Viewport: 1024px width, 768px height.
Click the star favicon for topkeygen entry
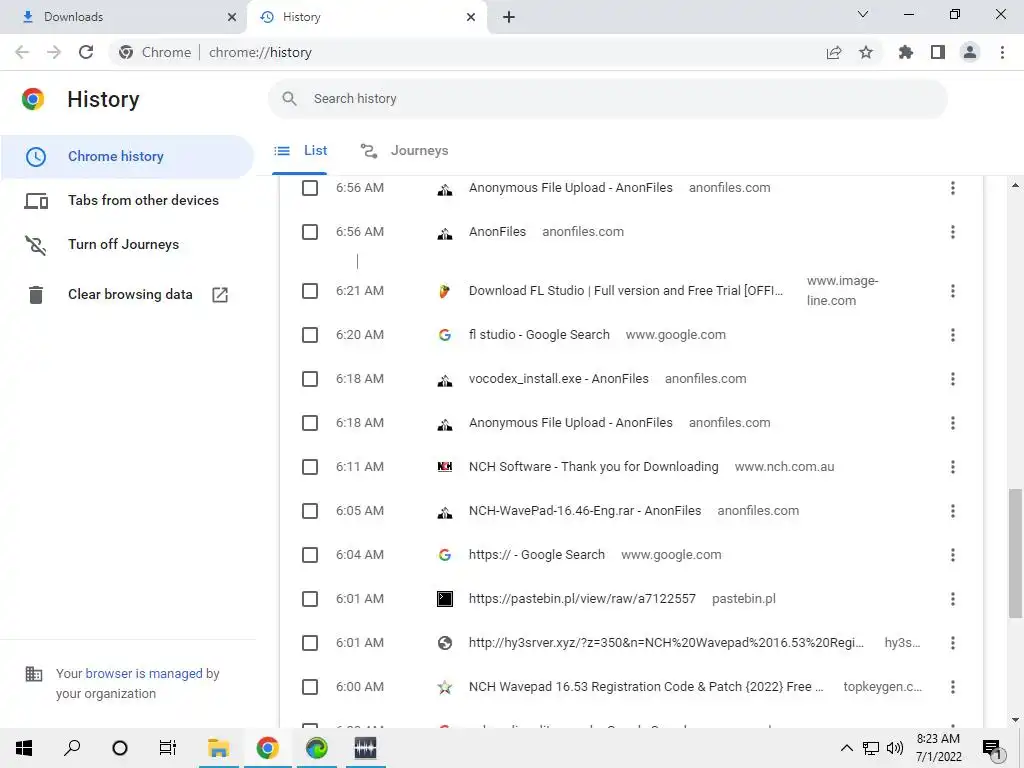pyautogui.click(x=445, y=687)
